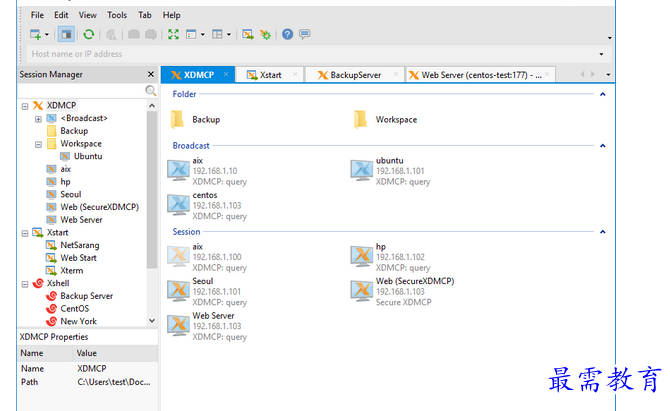Screen dimensions: 670x411
Task: Close the Session Manager panel
Action: 151,74
